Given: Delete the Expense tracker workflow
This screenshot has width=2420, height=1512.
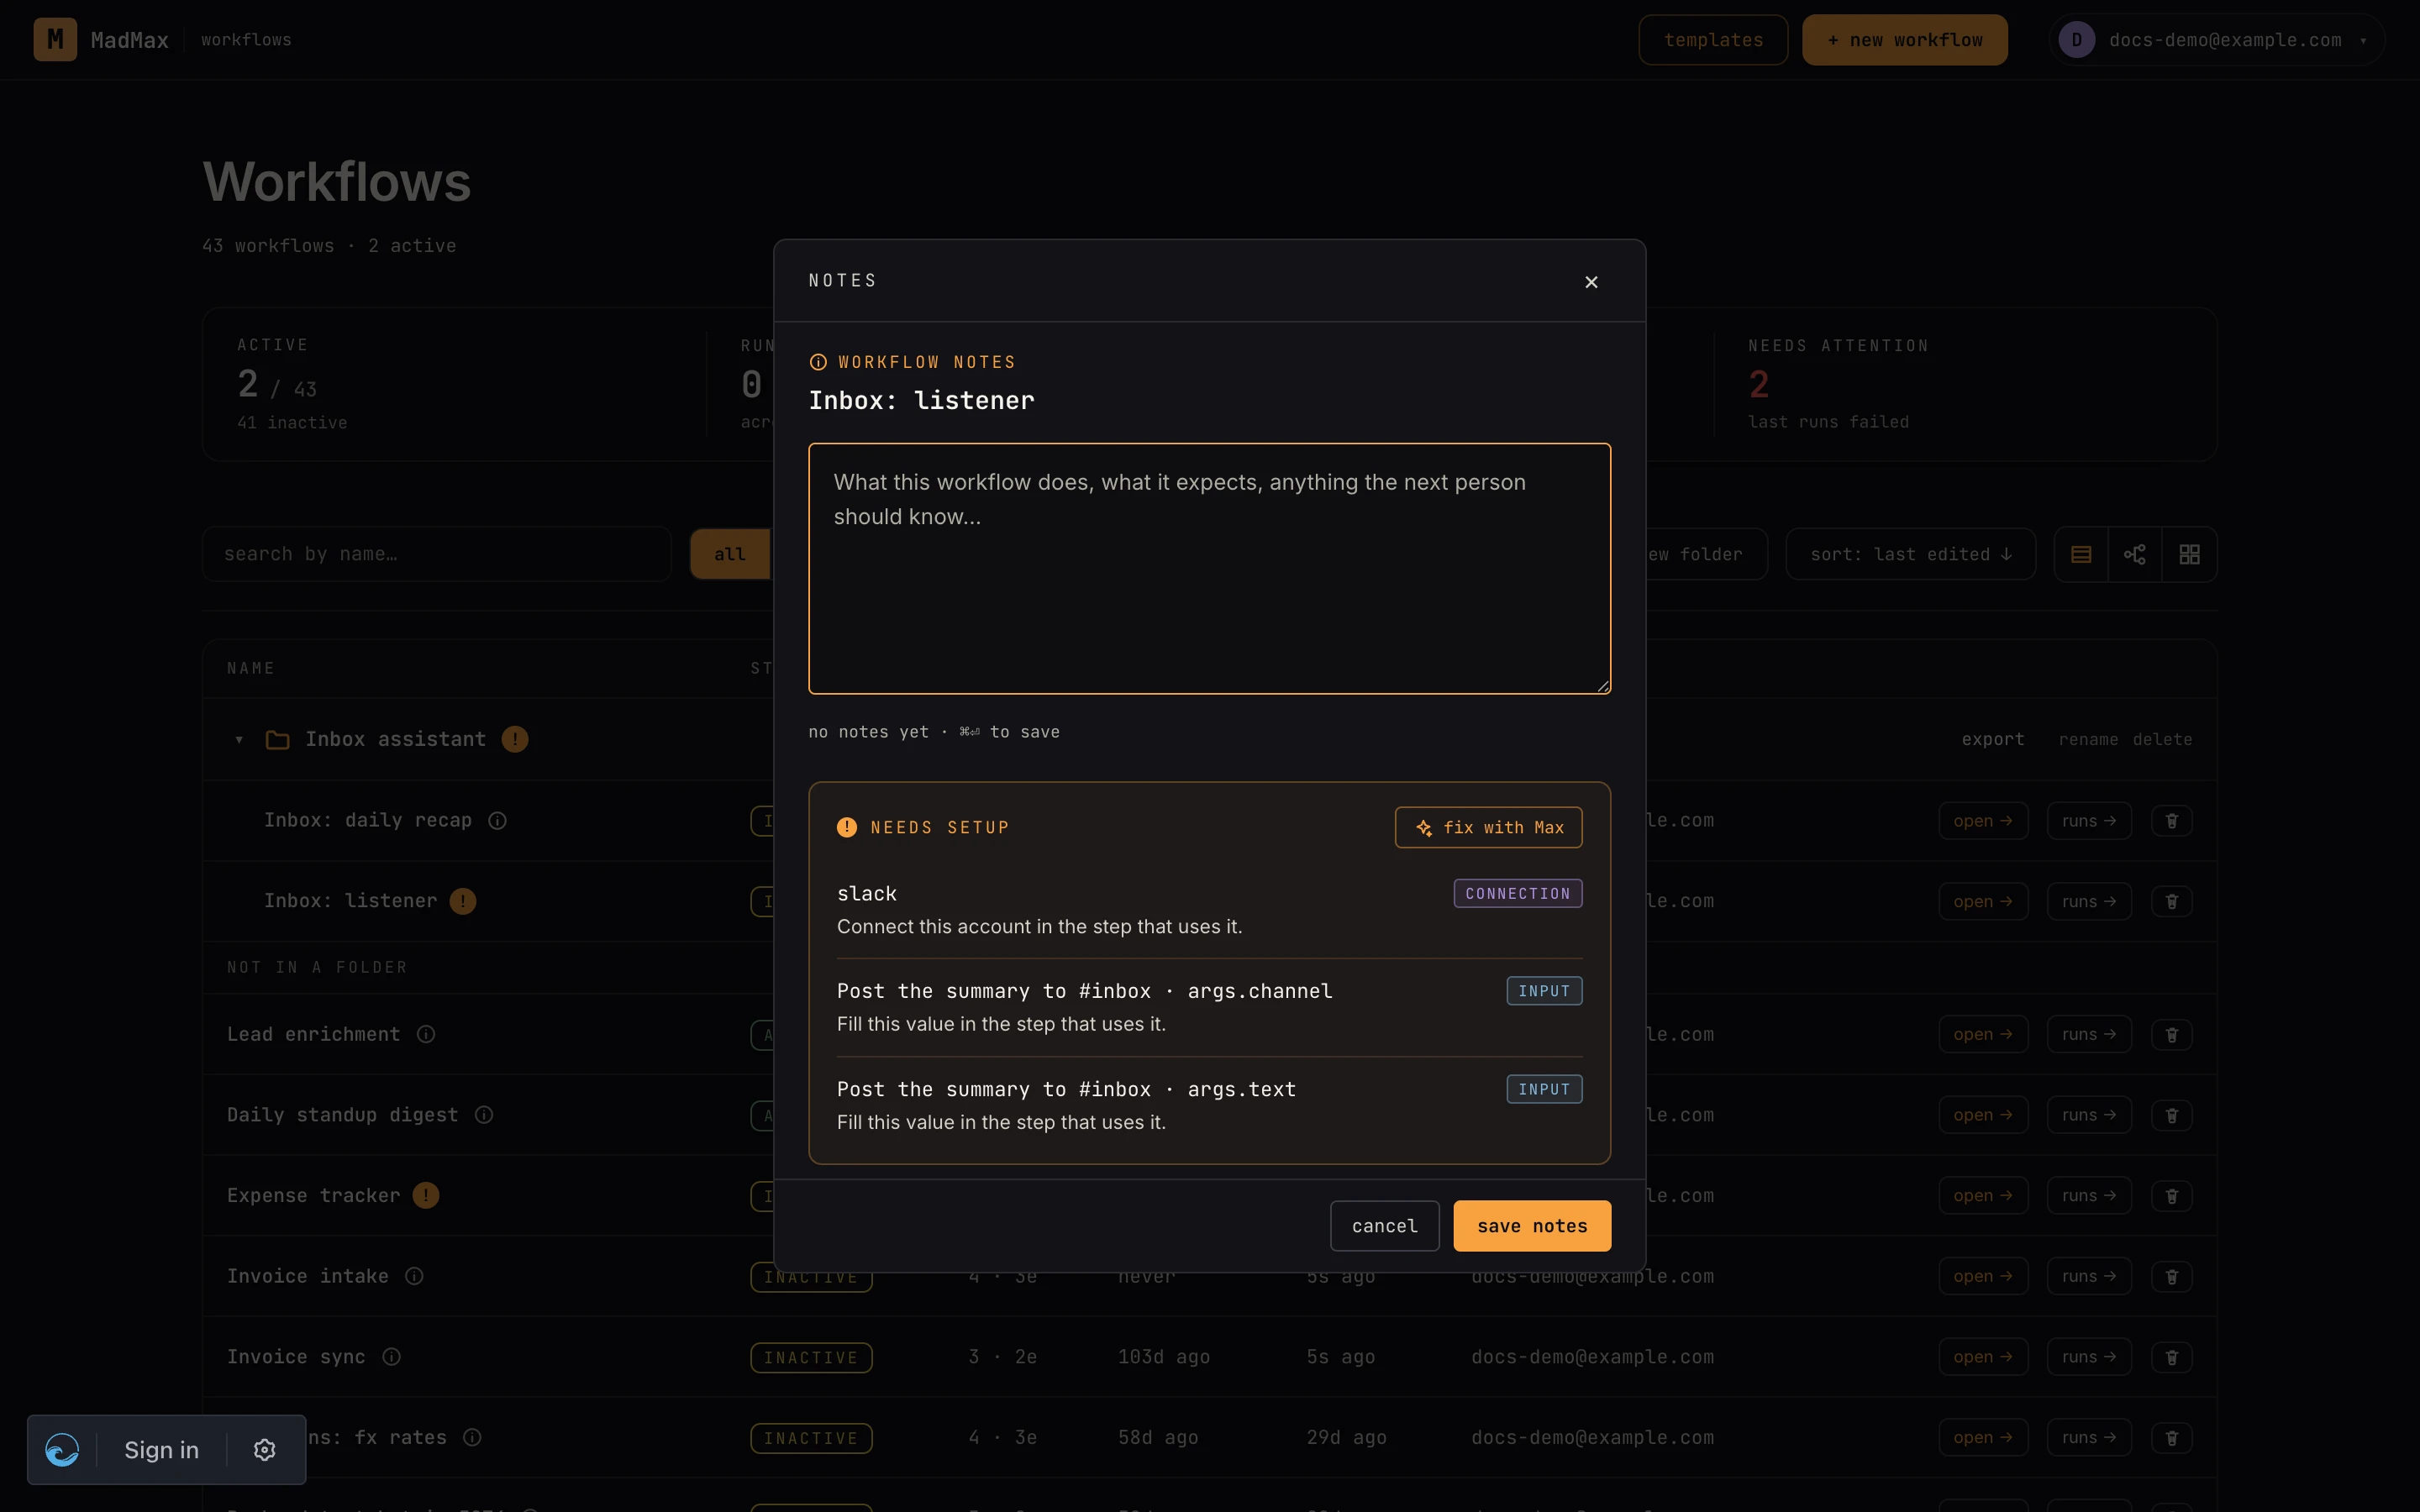Looking at the screenshot, I should [2171, 1196].
